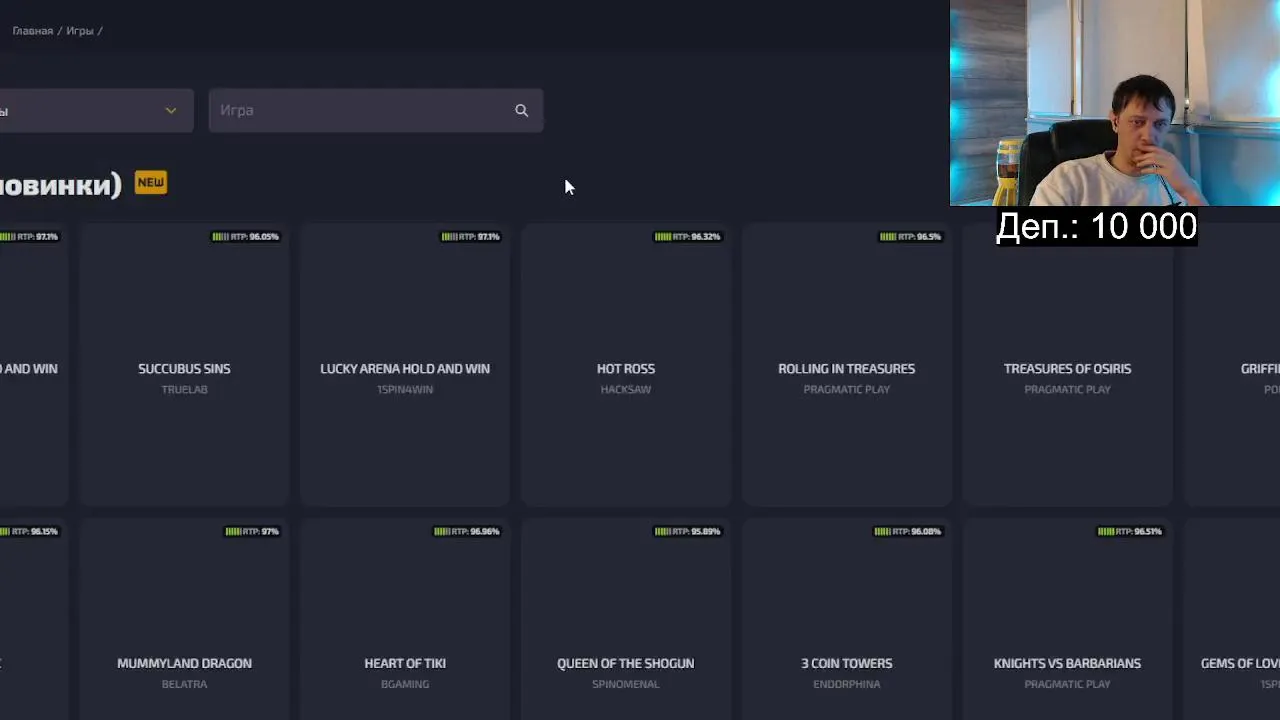This screenshot has width=1280, height=720.
Task: Click RTP 96.08% badge on 3 Coin Towers
Action: [908, 532]
